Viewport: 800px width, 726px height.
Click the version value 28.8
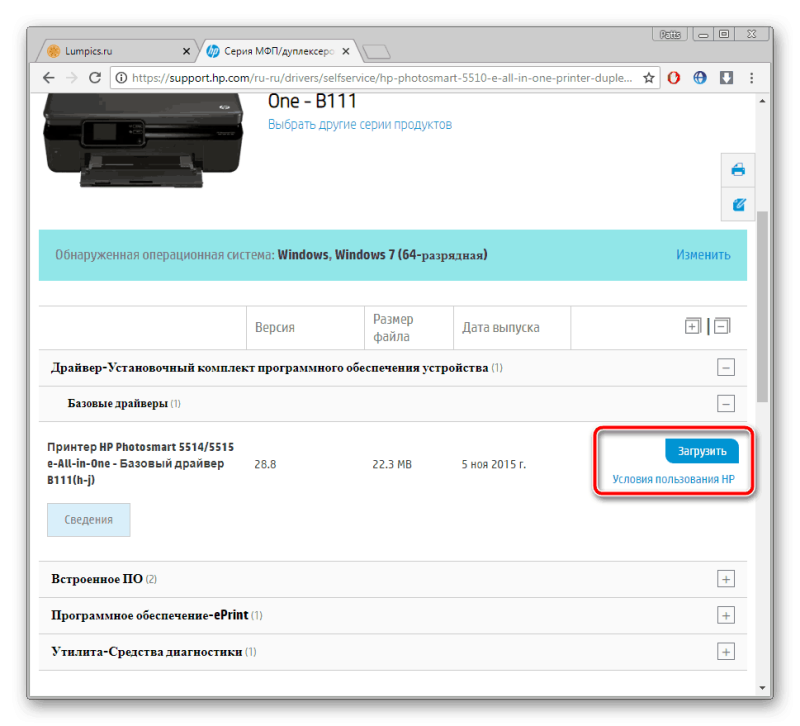(x=265, y=464)
